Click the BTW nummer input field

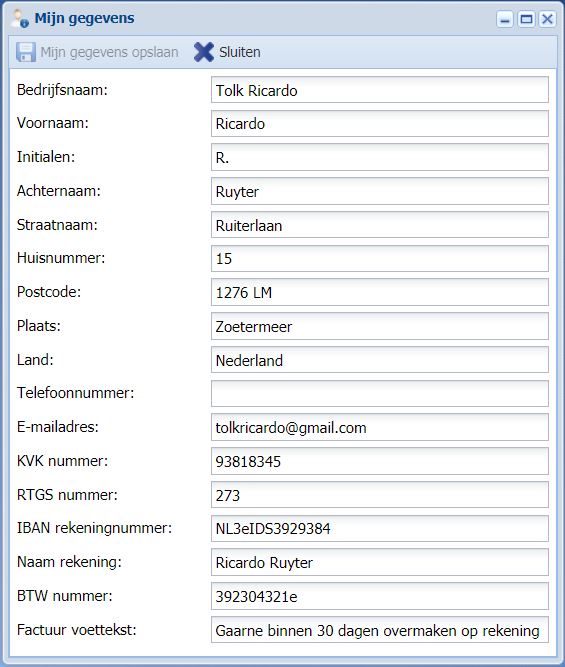(380, 596)
